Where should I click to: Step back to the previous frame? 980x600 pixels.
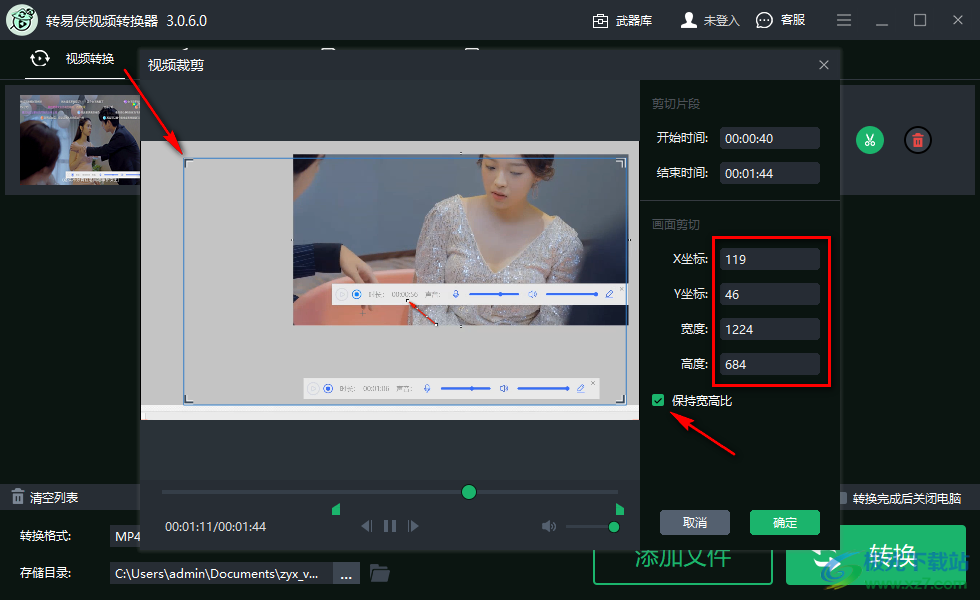pyautogui.click(x=367, y=526)
